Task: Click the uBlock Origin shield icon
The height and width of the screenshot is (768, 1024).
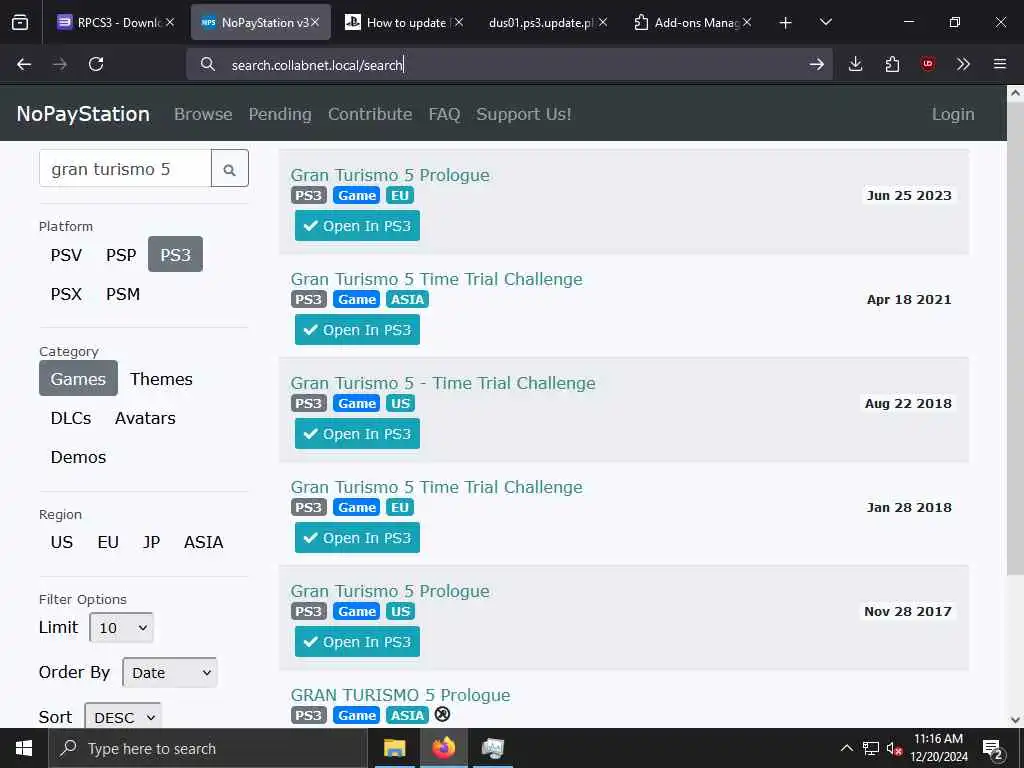Action: [x=928, y=64]
